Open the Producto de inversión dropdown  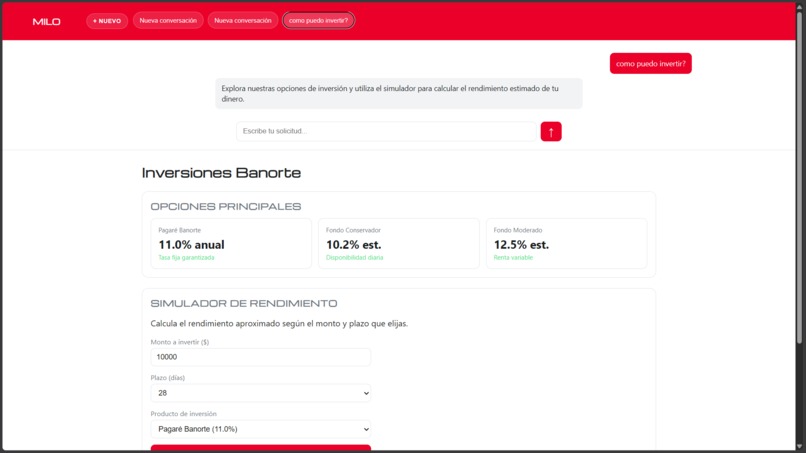261,429
